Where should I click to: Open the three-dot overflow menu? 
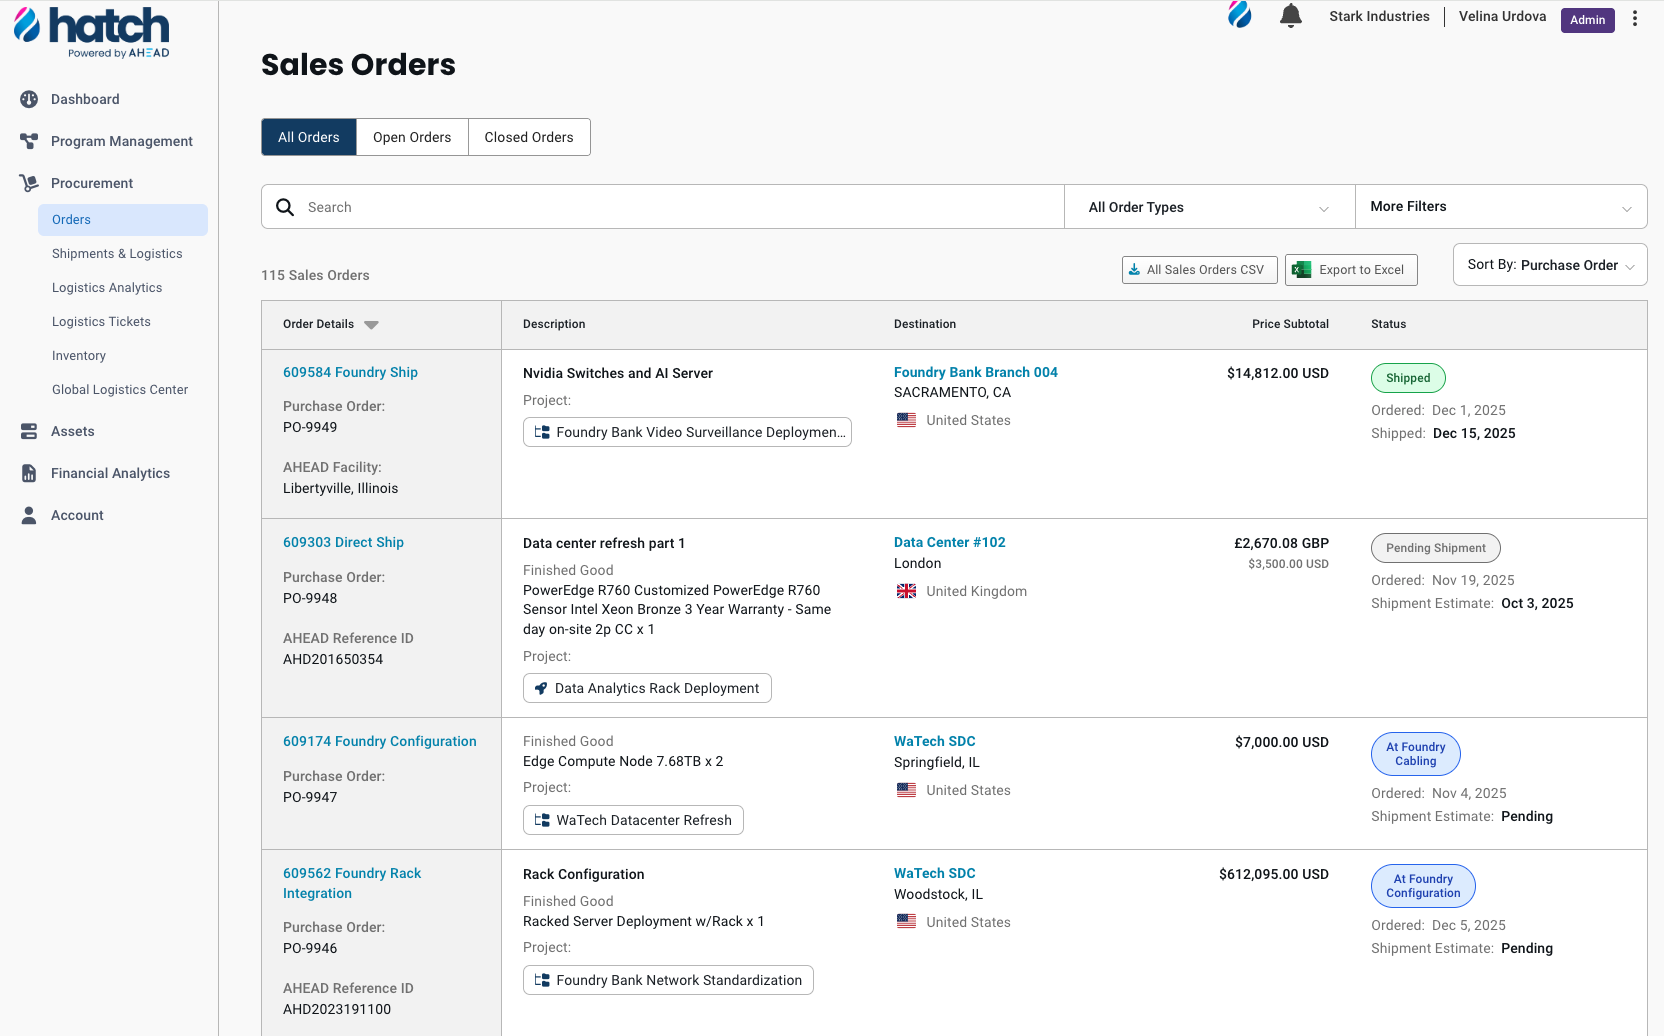coord(1634,18)
